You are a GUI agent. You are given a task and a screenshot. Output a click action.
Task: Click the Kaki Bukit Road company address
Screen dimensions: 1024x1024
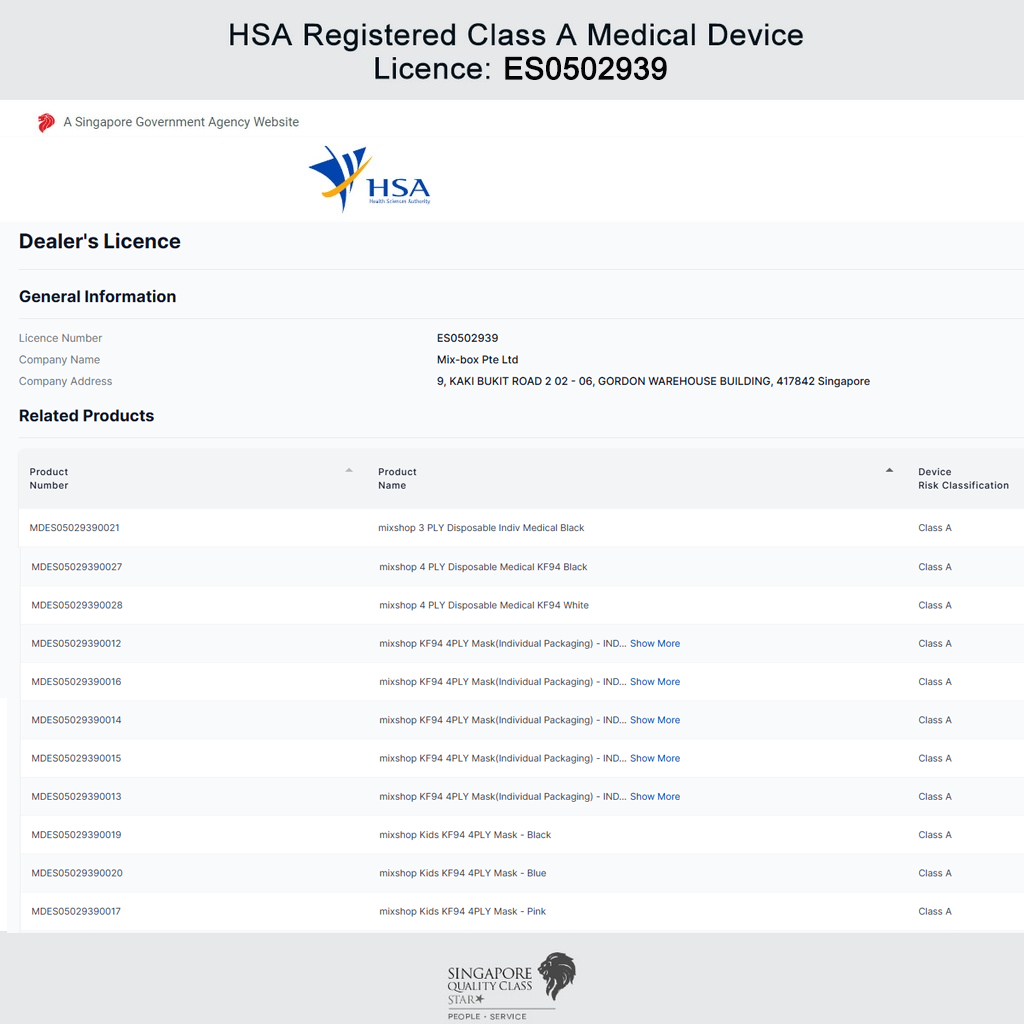tap(652, 381)
